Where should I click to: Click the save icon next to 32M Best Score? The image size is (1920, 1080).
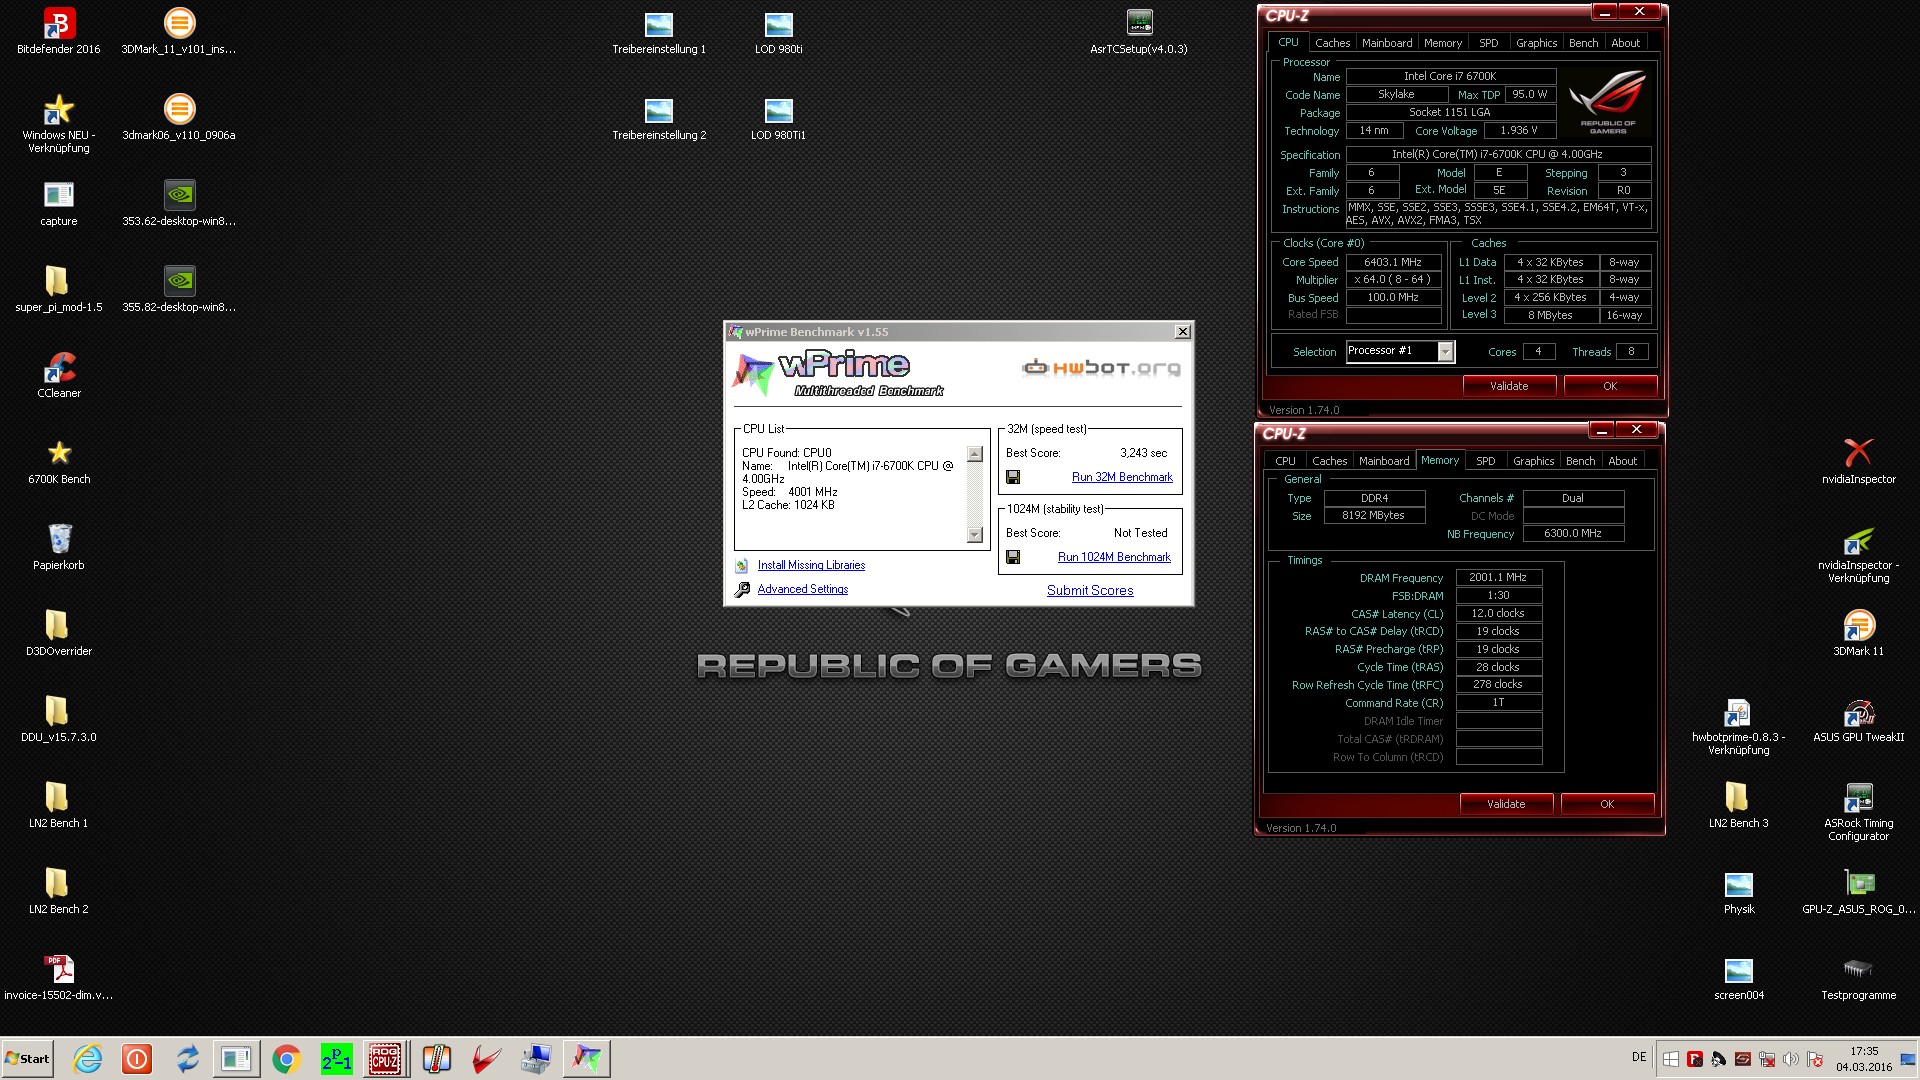pos(1013,478)
